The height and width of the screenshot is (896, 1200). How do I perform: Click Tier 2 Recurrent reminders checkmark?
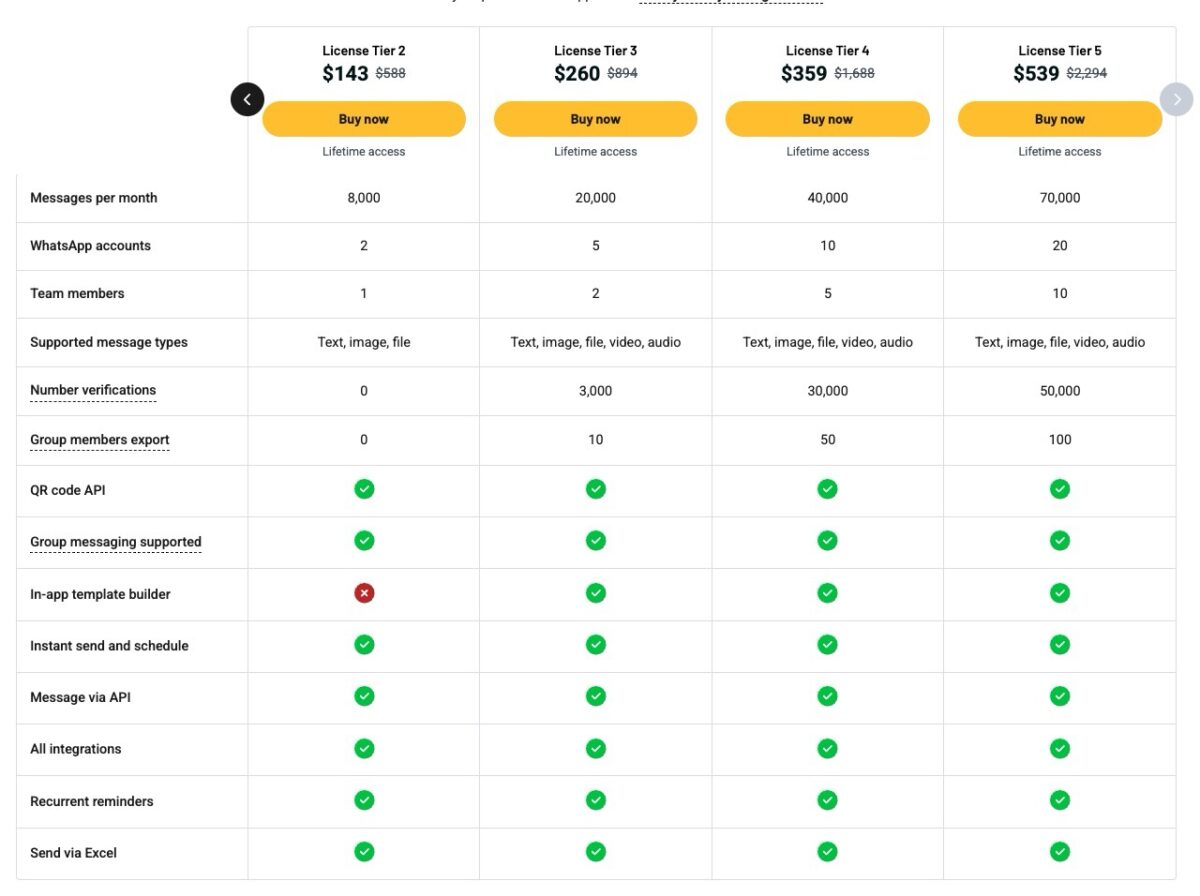click(x=364, y=800)
